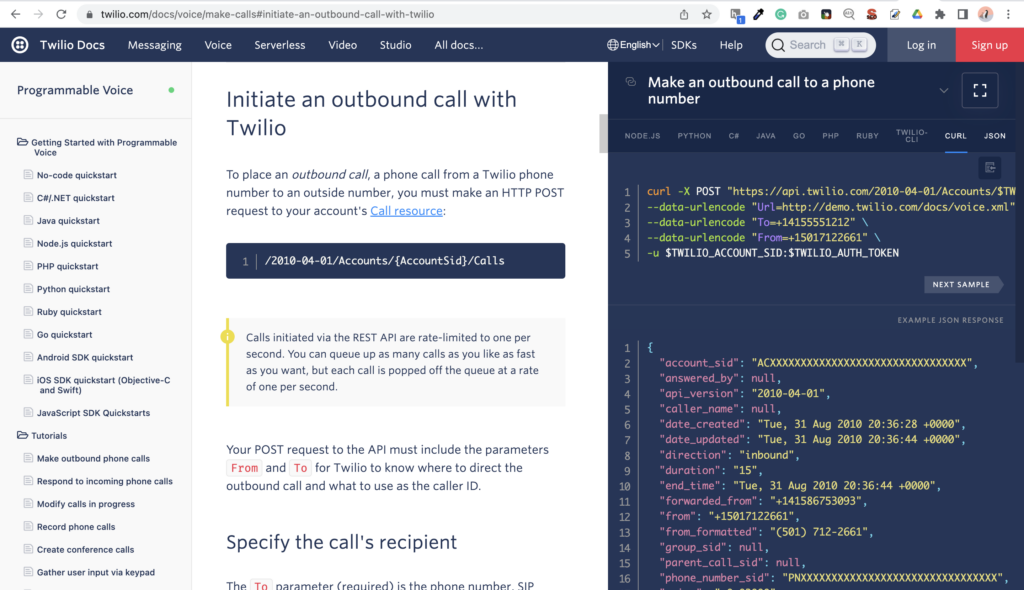Open Grammarly from the browser toolbar
The width and height of the screenshot is (1024, 590).
coord(779,14)
